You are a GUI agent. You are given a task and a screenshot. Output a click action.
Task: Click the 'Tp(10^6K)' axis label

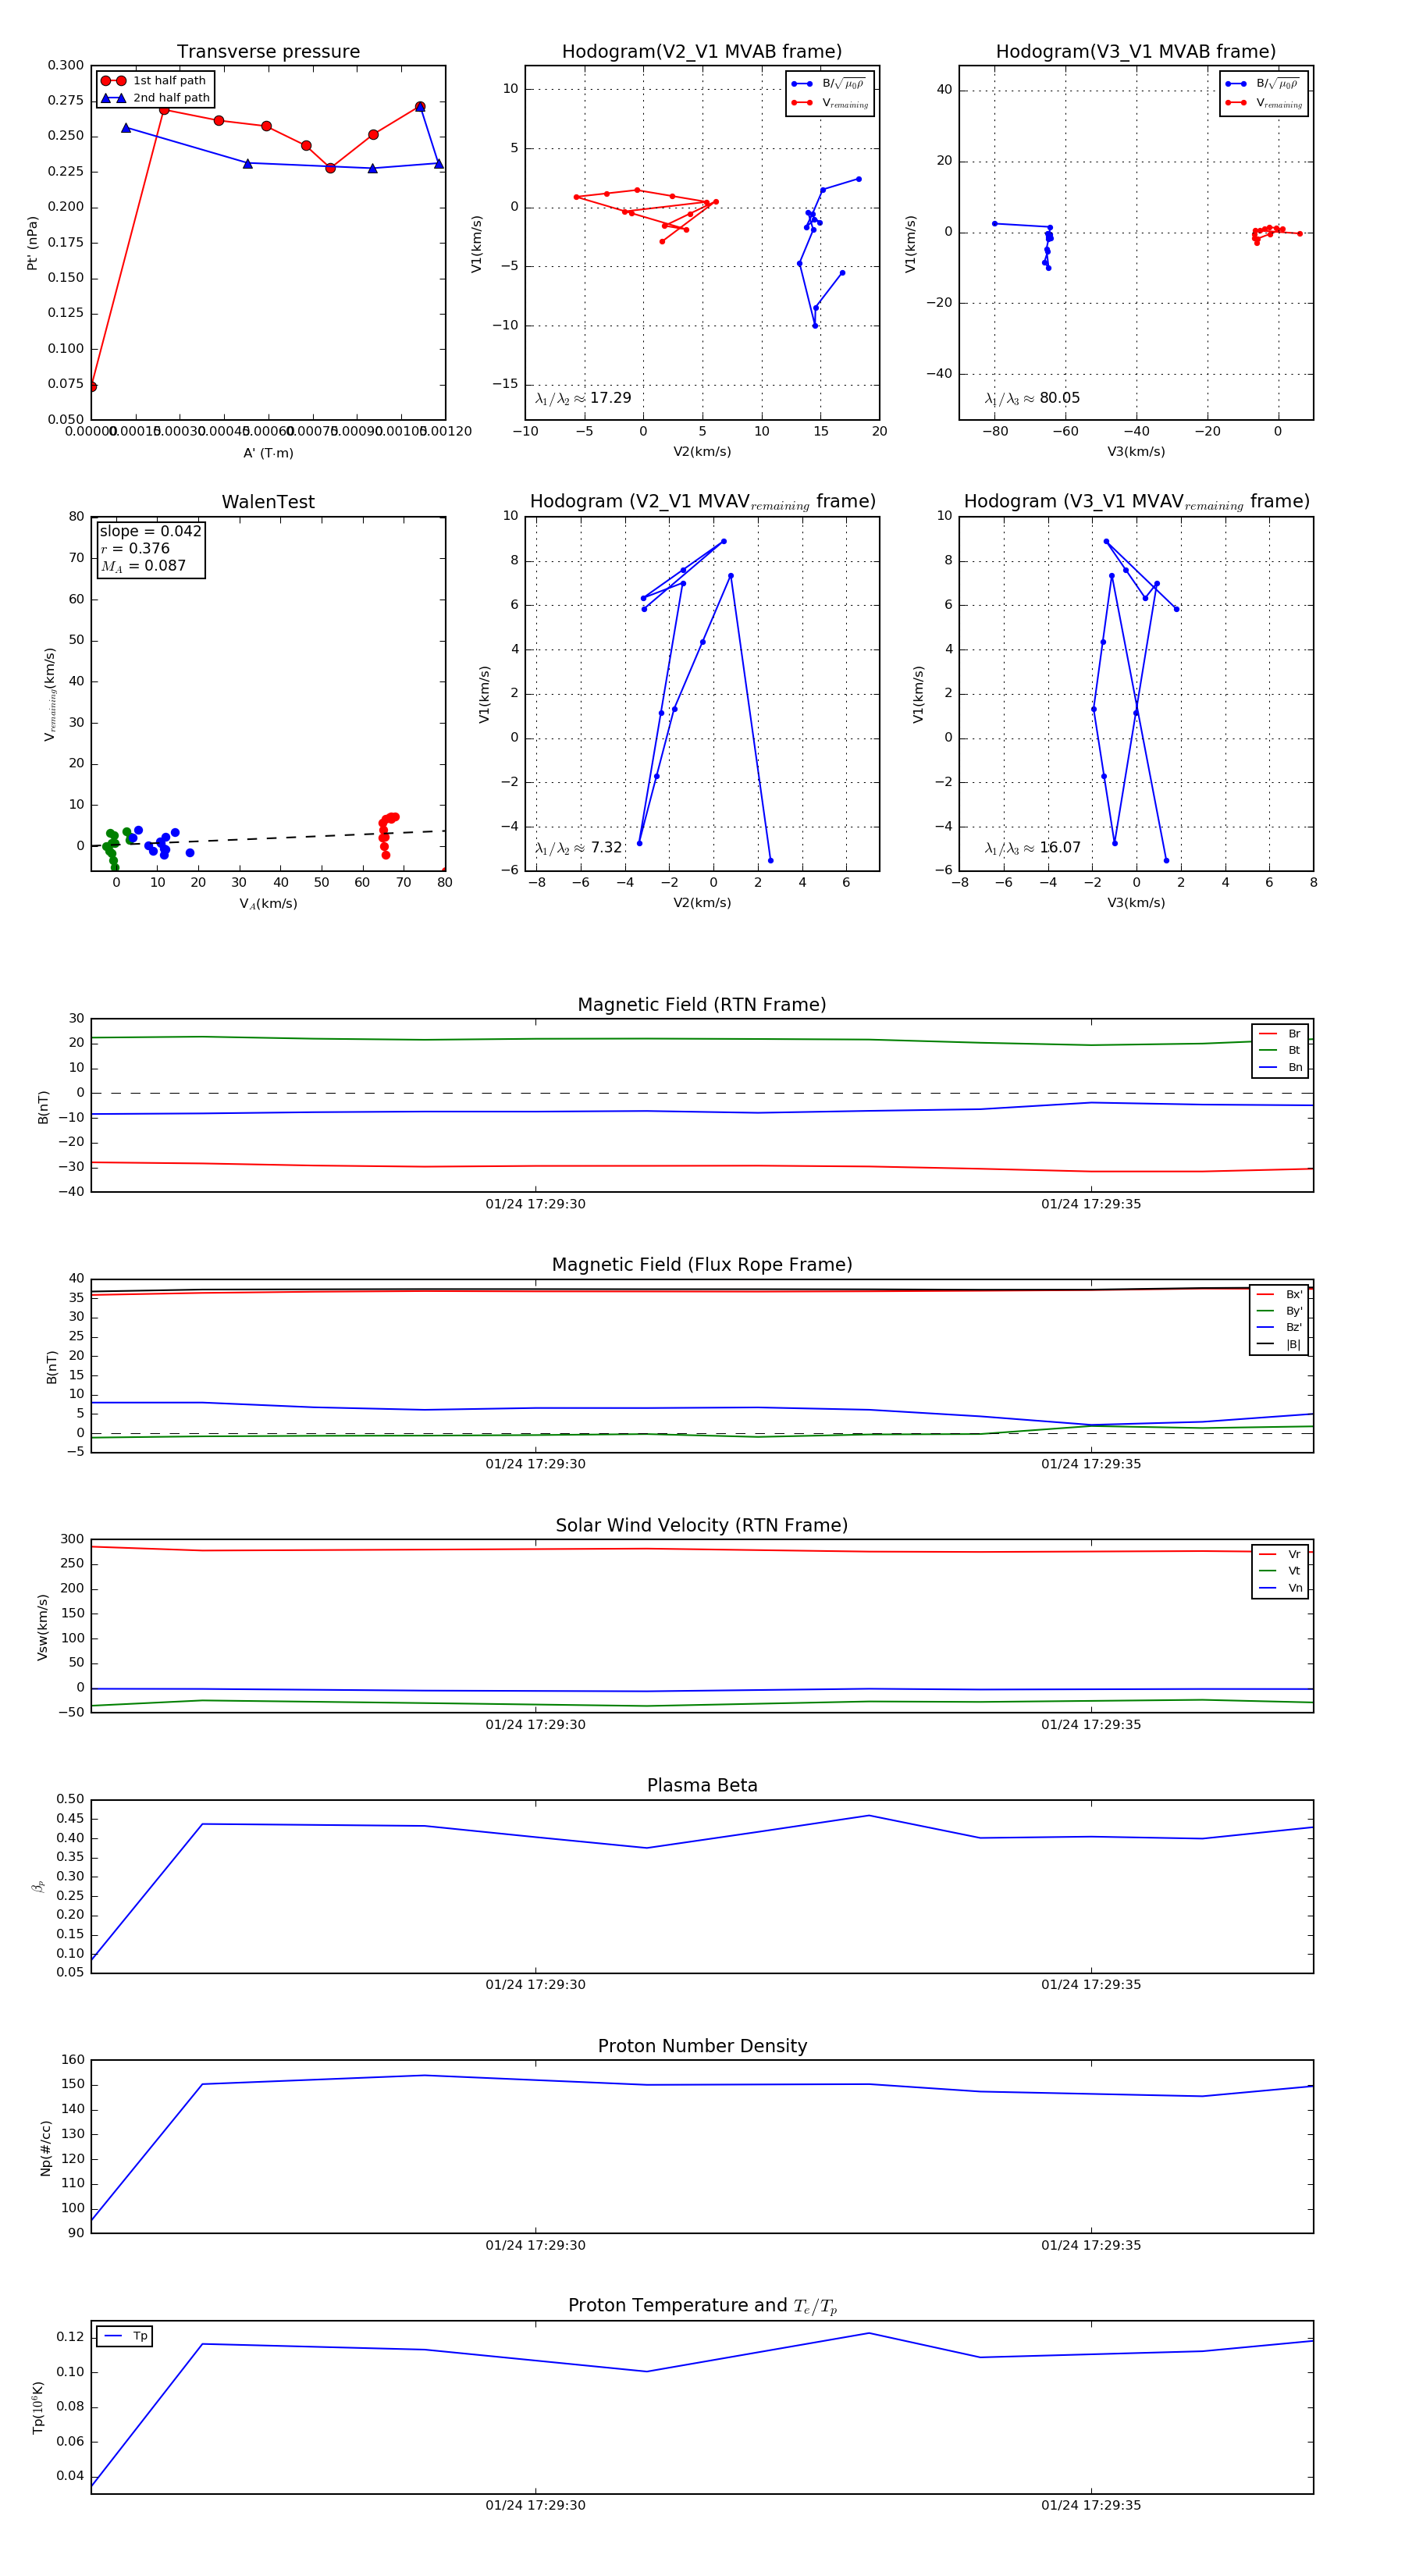pos(38,2408)
